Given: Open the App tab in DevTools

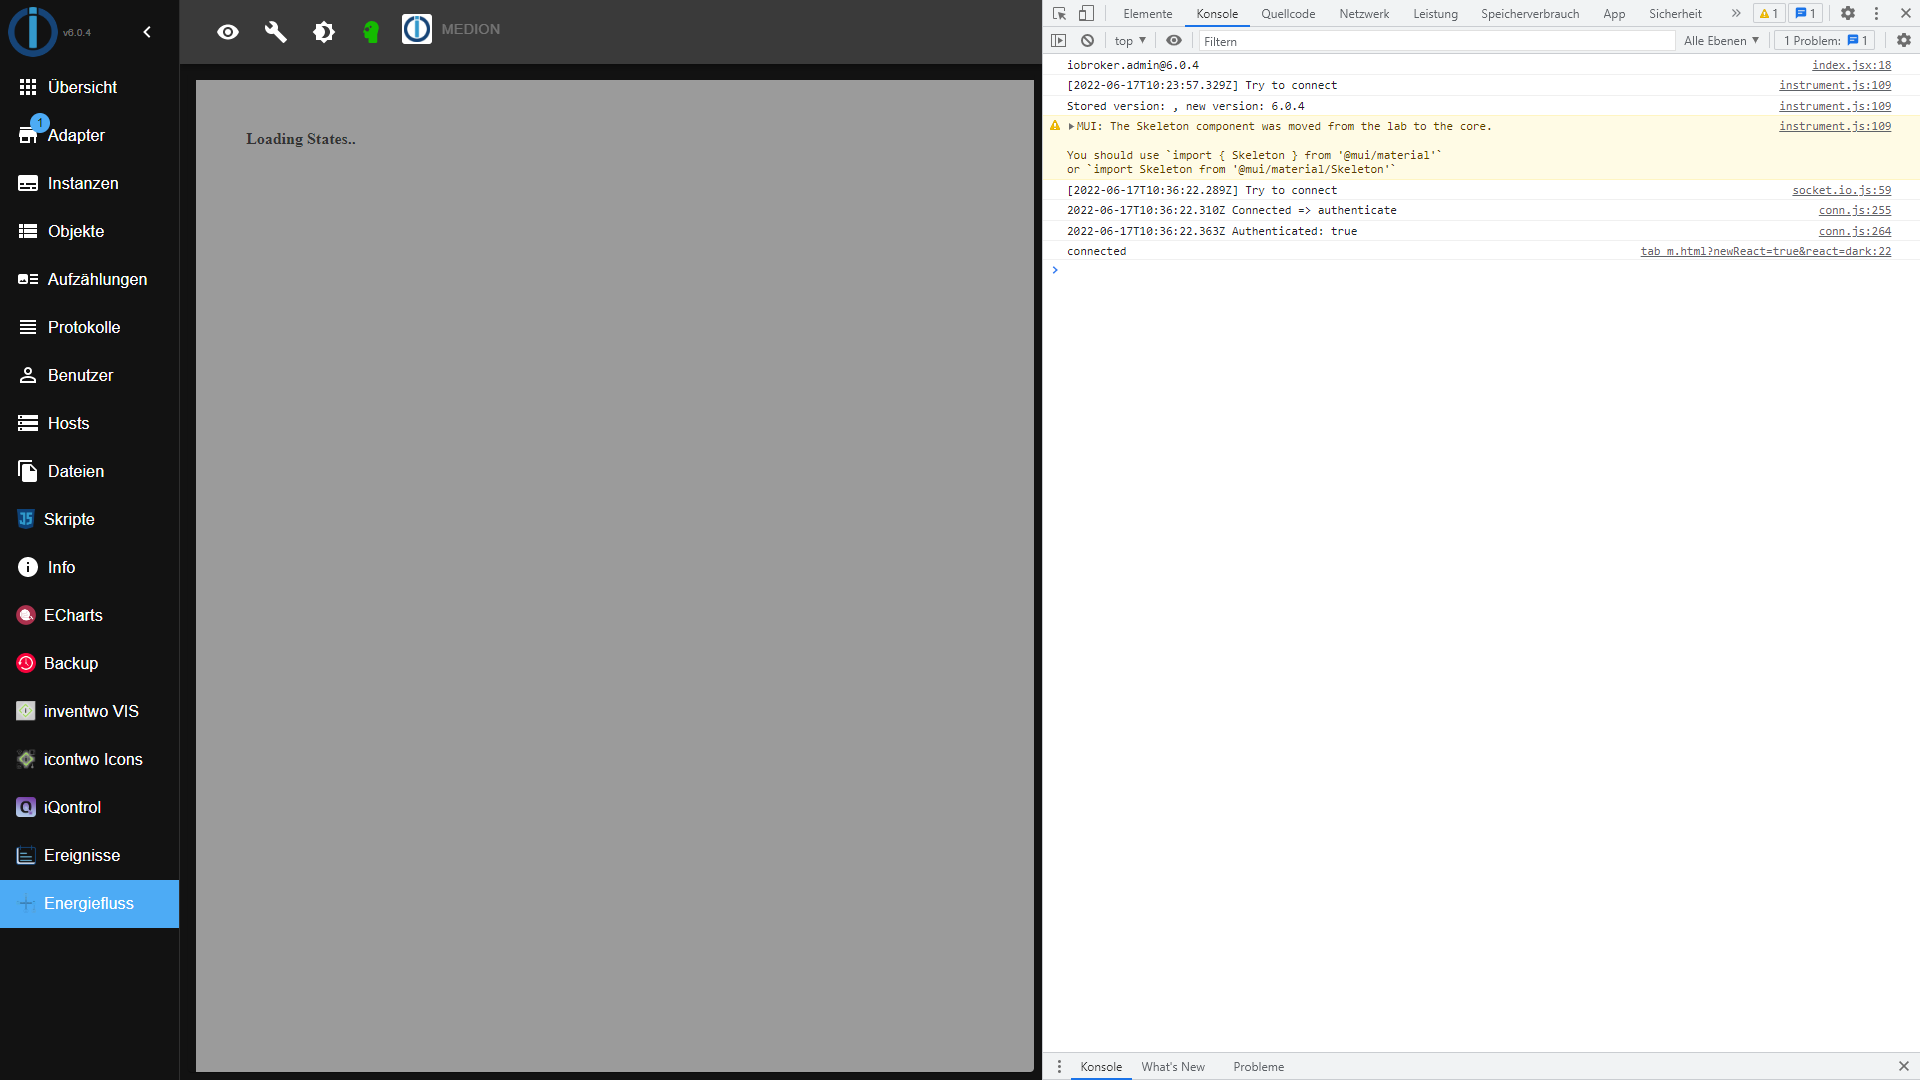Looking at the screenshot, I should coord(1614,14).
